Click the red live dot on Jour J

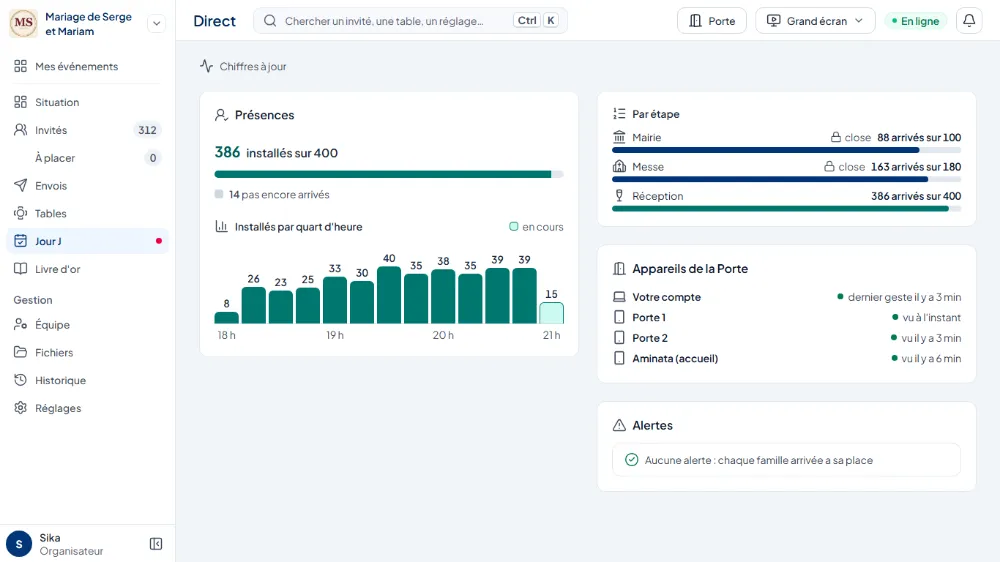(x=159, y=241)
